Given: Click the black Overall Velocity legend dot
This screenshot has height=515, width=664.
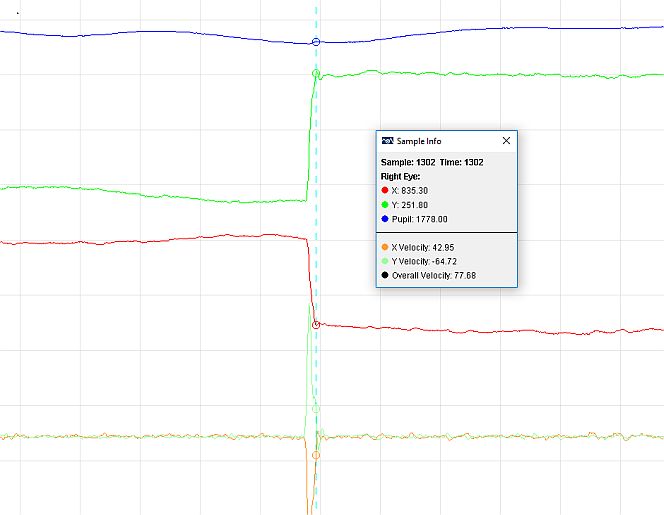Looking at the screenshot, I should (x=385, y=275).
